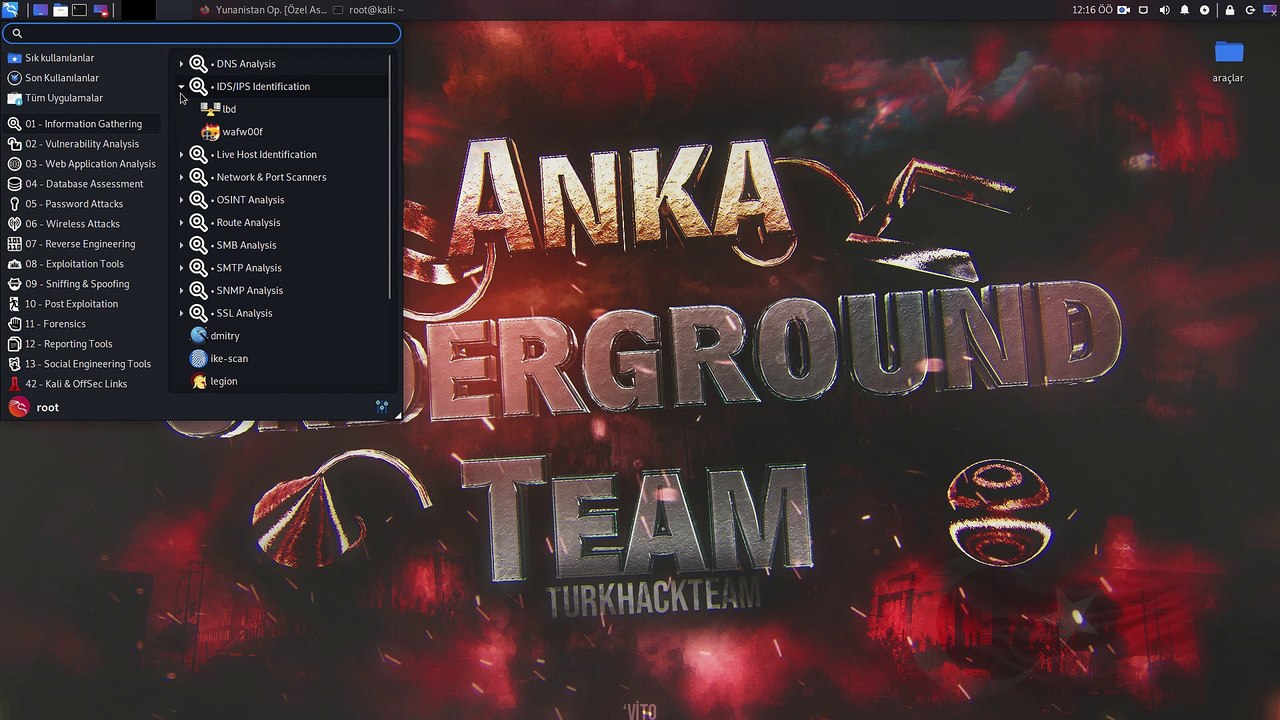Image resolution: width=1280 pixels, height=720 pixels.
Task: Open the volume control in the tray
Action: coord(1164,10)
